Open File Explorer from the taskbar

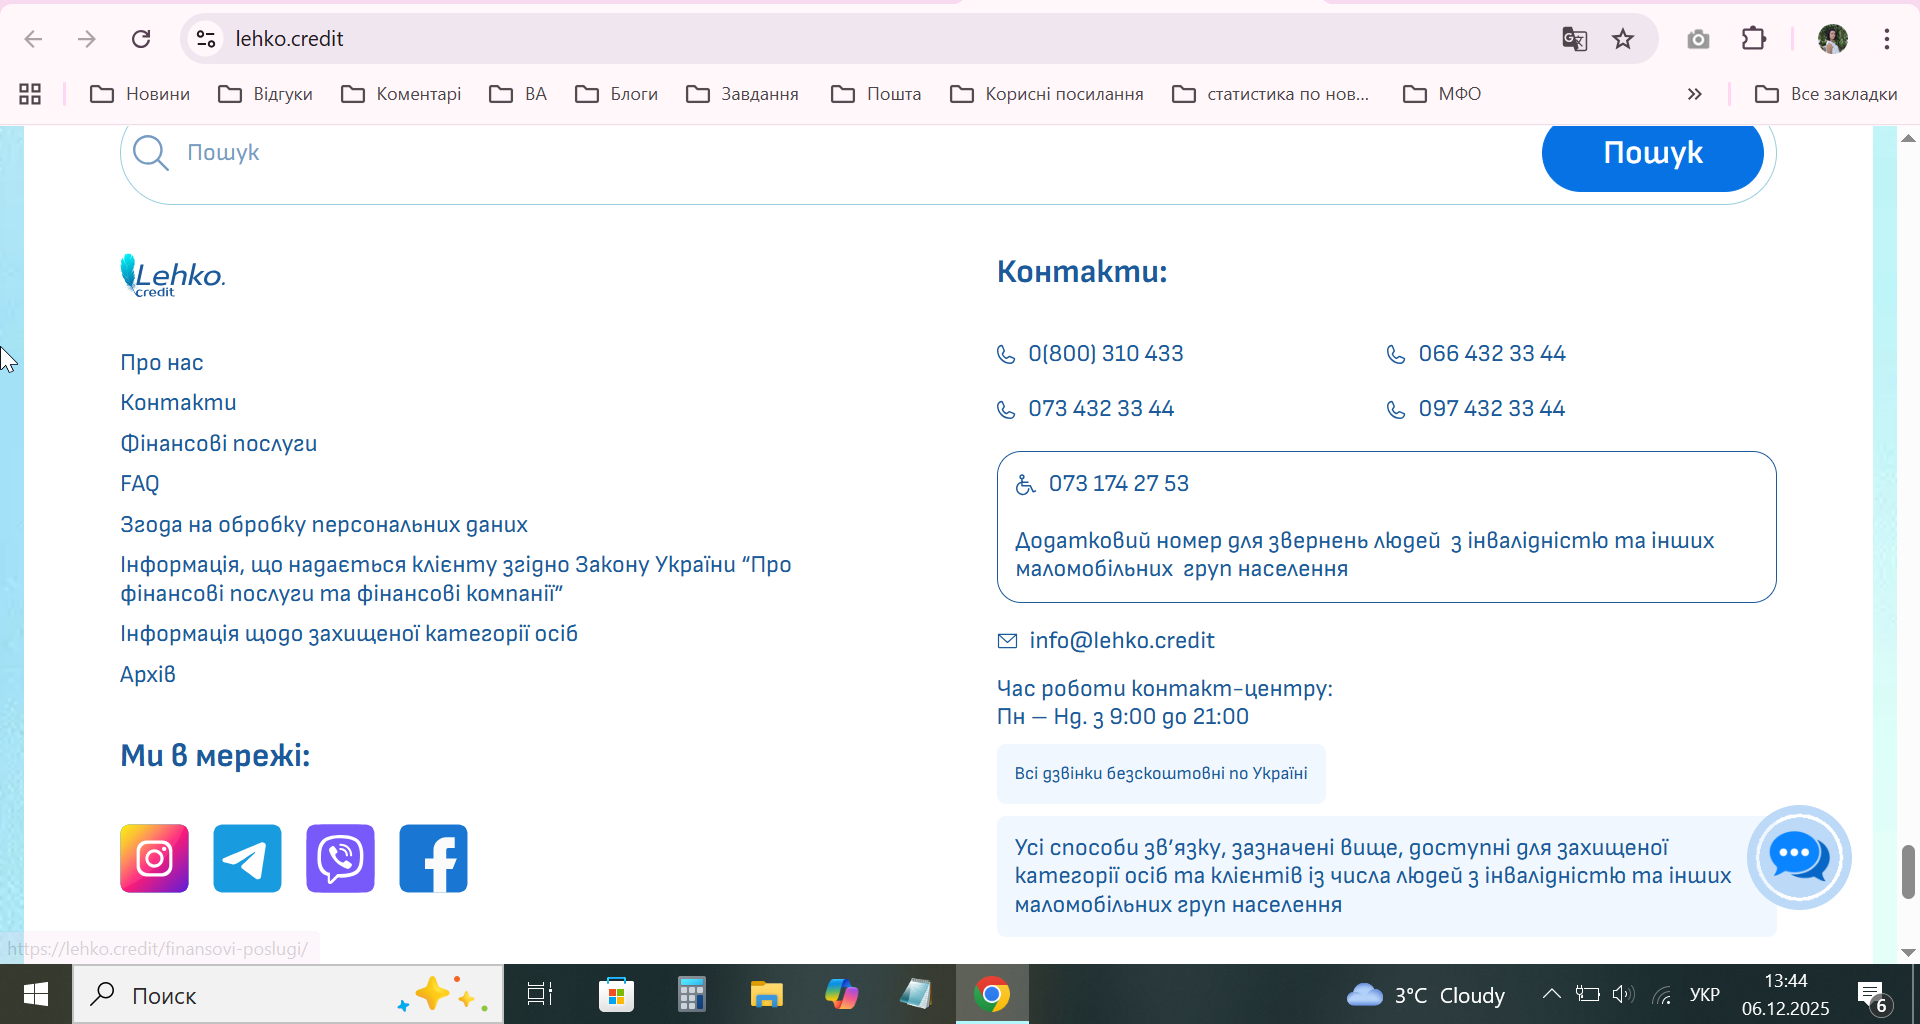[x=767, y=995]
